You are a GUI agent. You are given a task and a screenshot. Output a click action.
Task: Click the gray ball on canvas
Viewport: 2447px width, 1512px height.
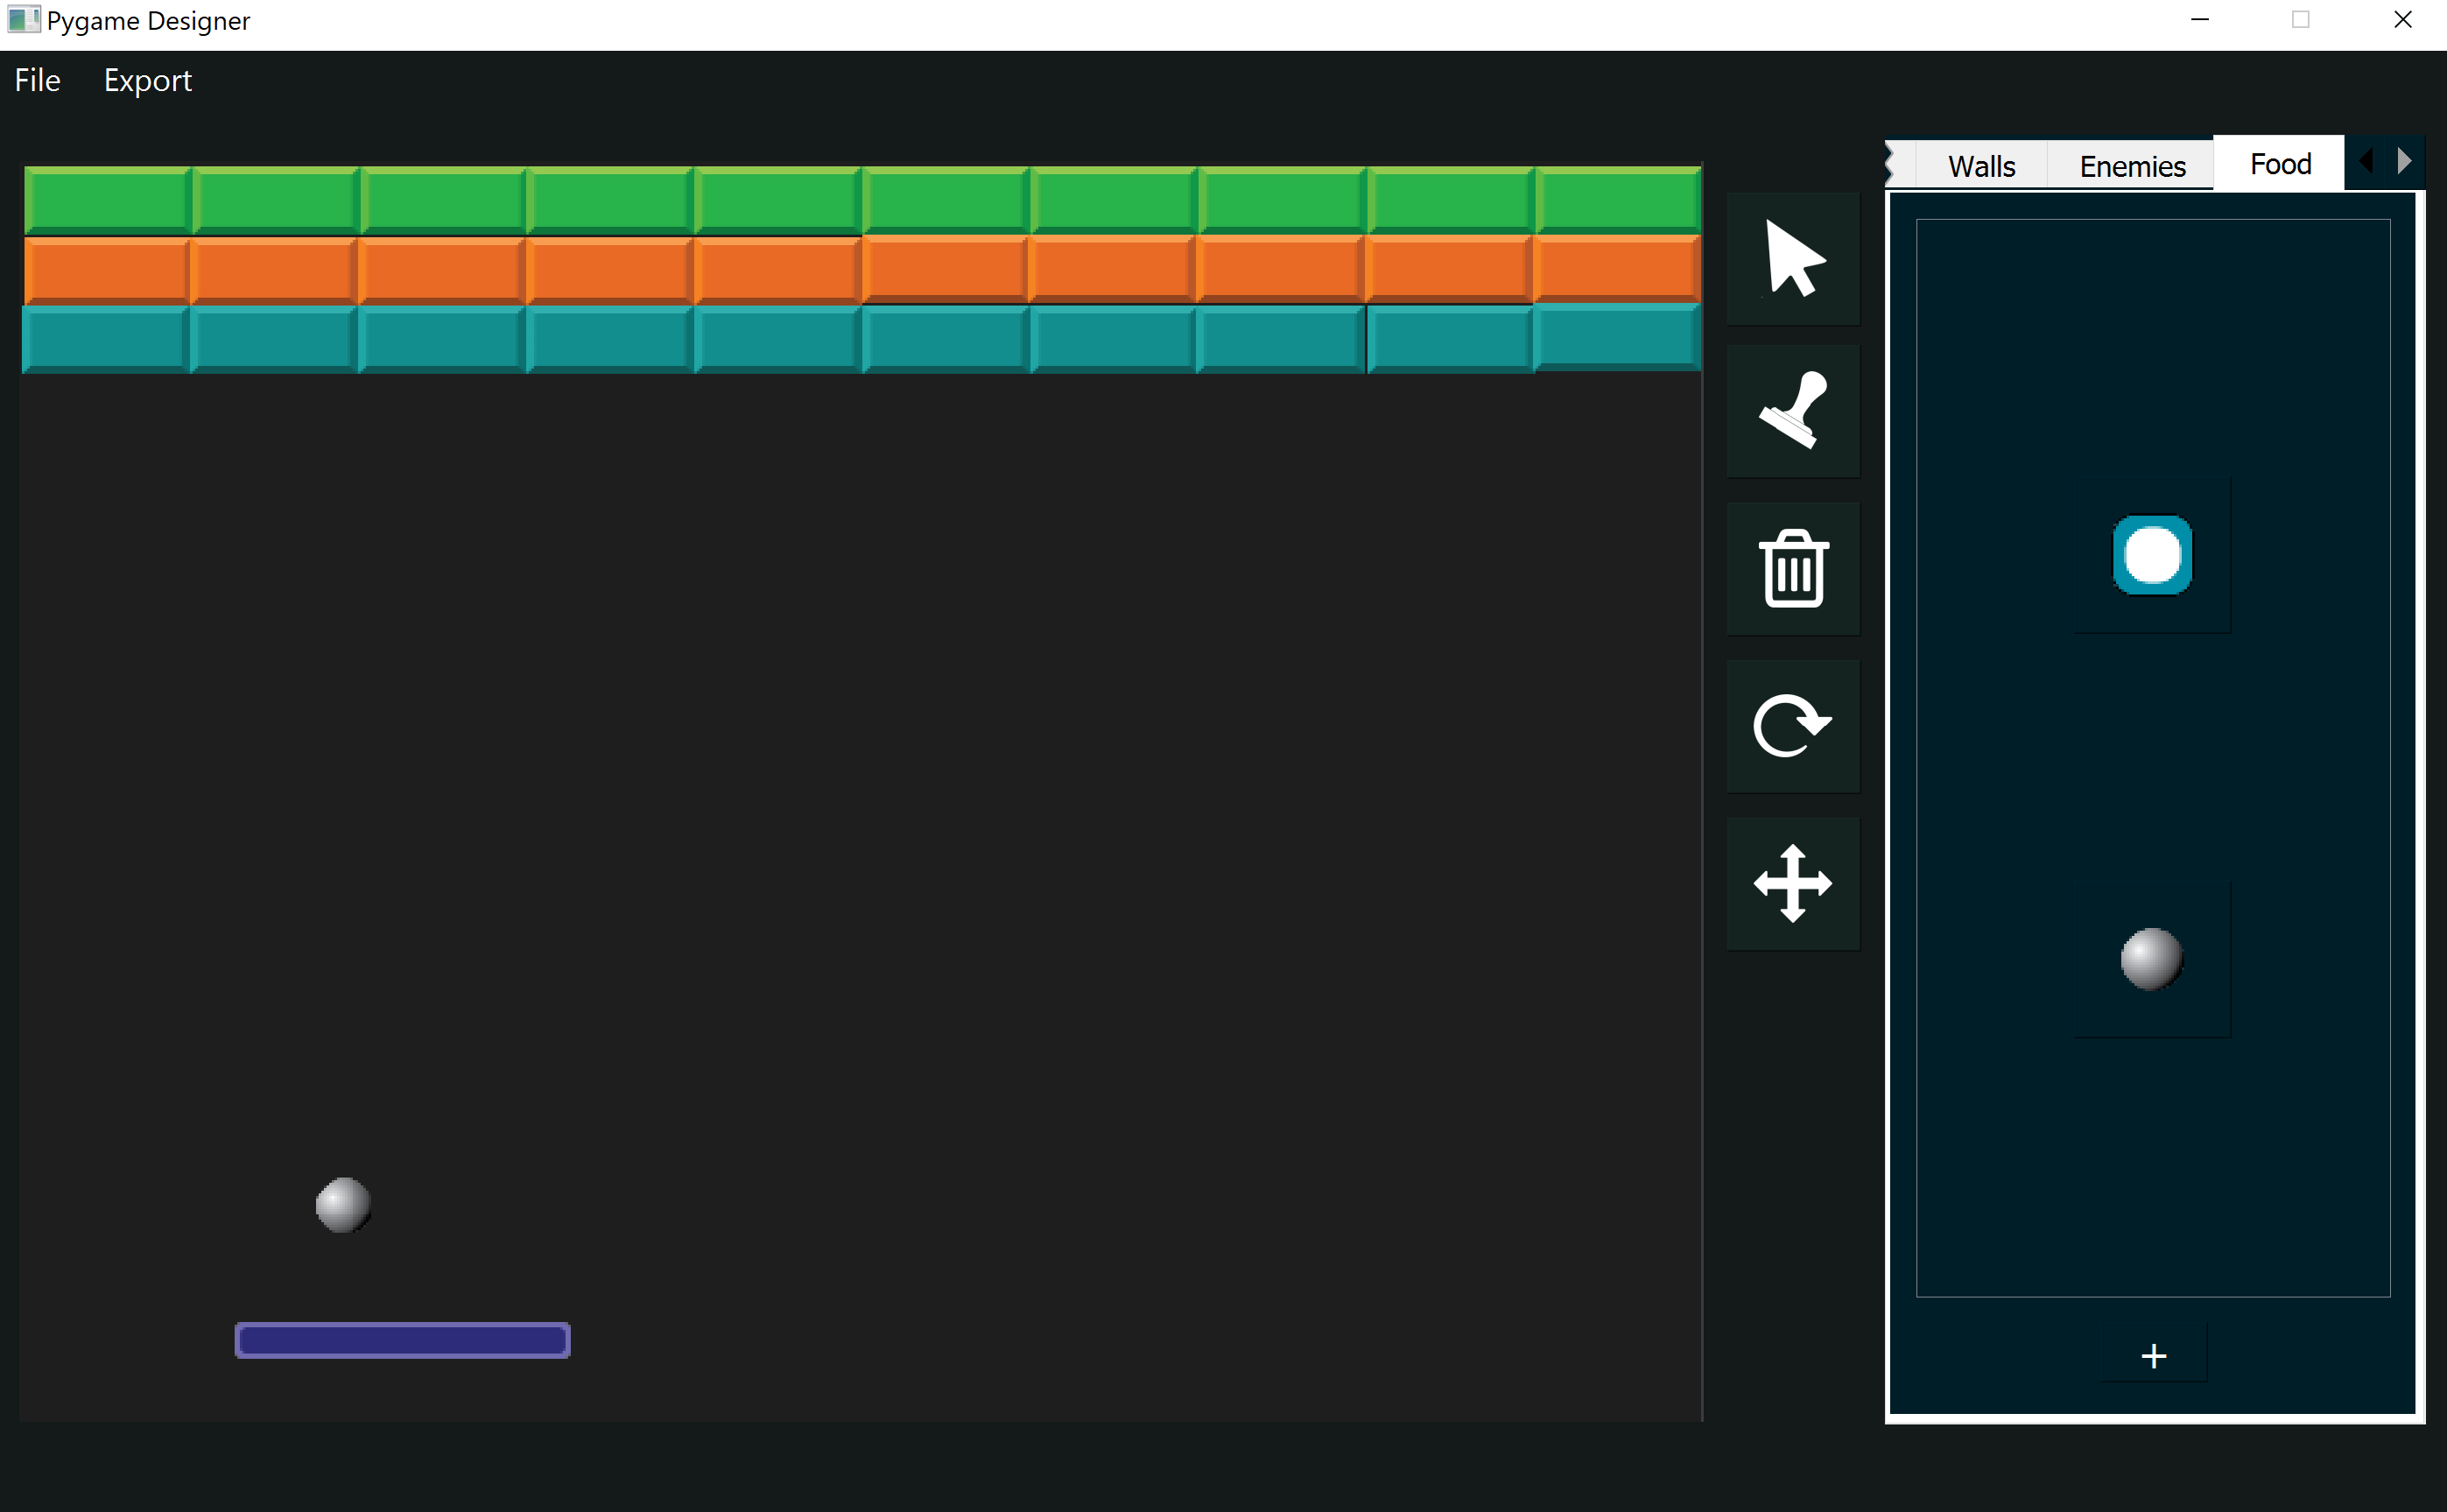click(343, 1205)
